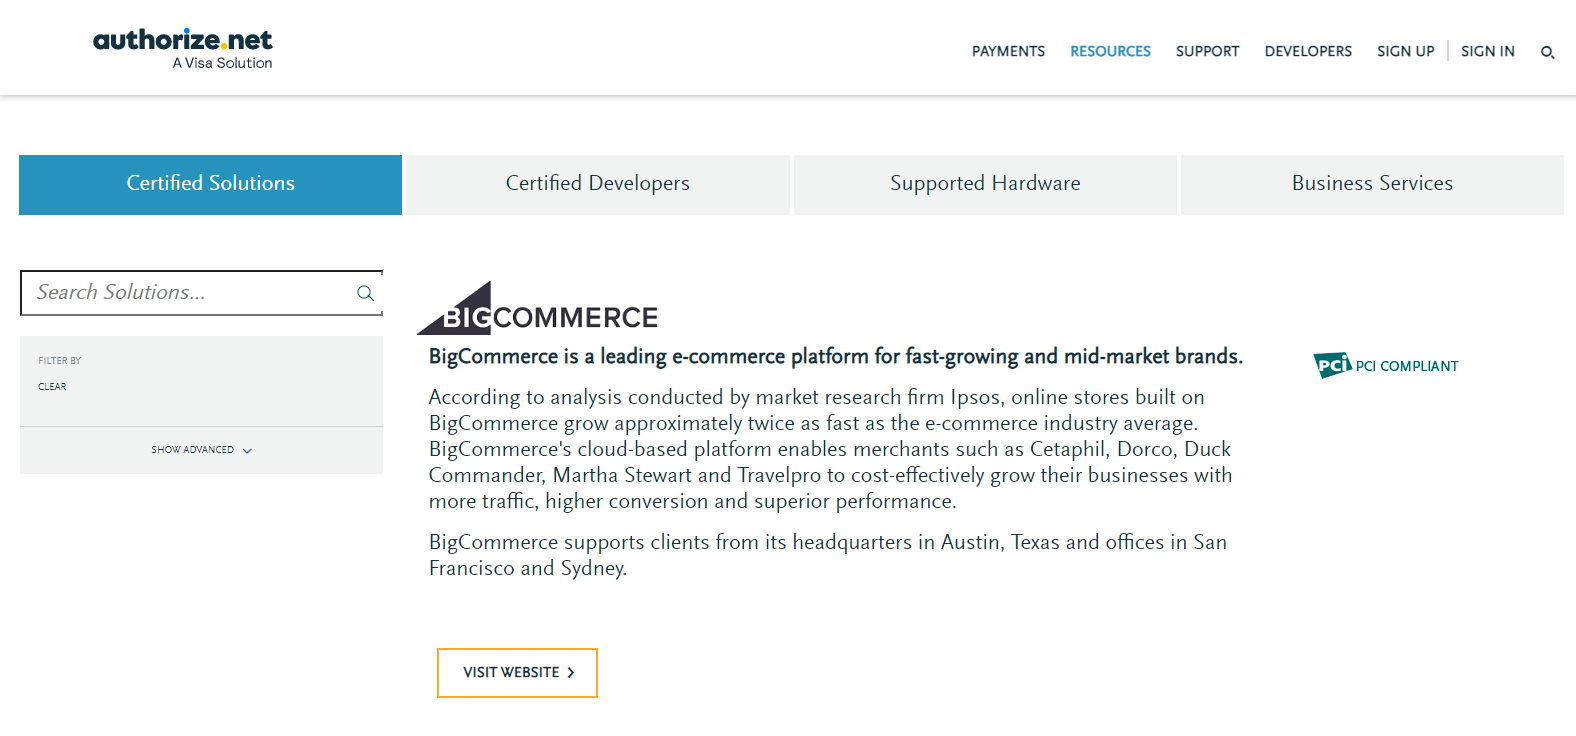Click the magnifier inside Search Solutions box
This screenshot has height=736, width=1576.
pyautogui.click(x=365, y=293)
